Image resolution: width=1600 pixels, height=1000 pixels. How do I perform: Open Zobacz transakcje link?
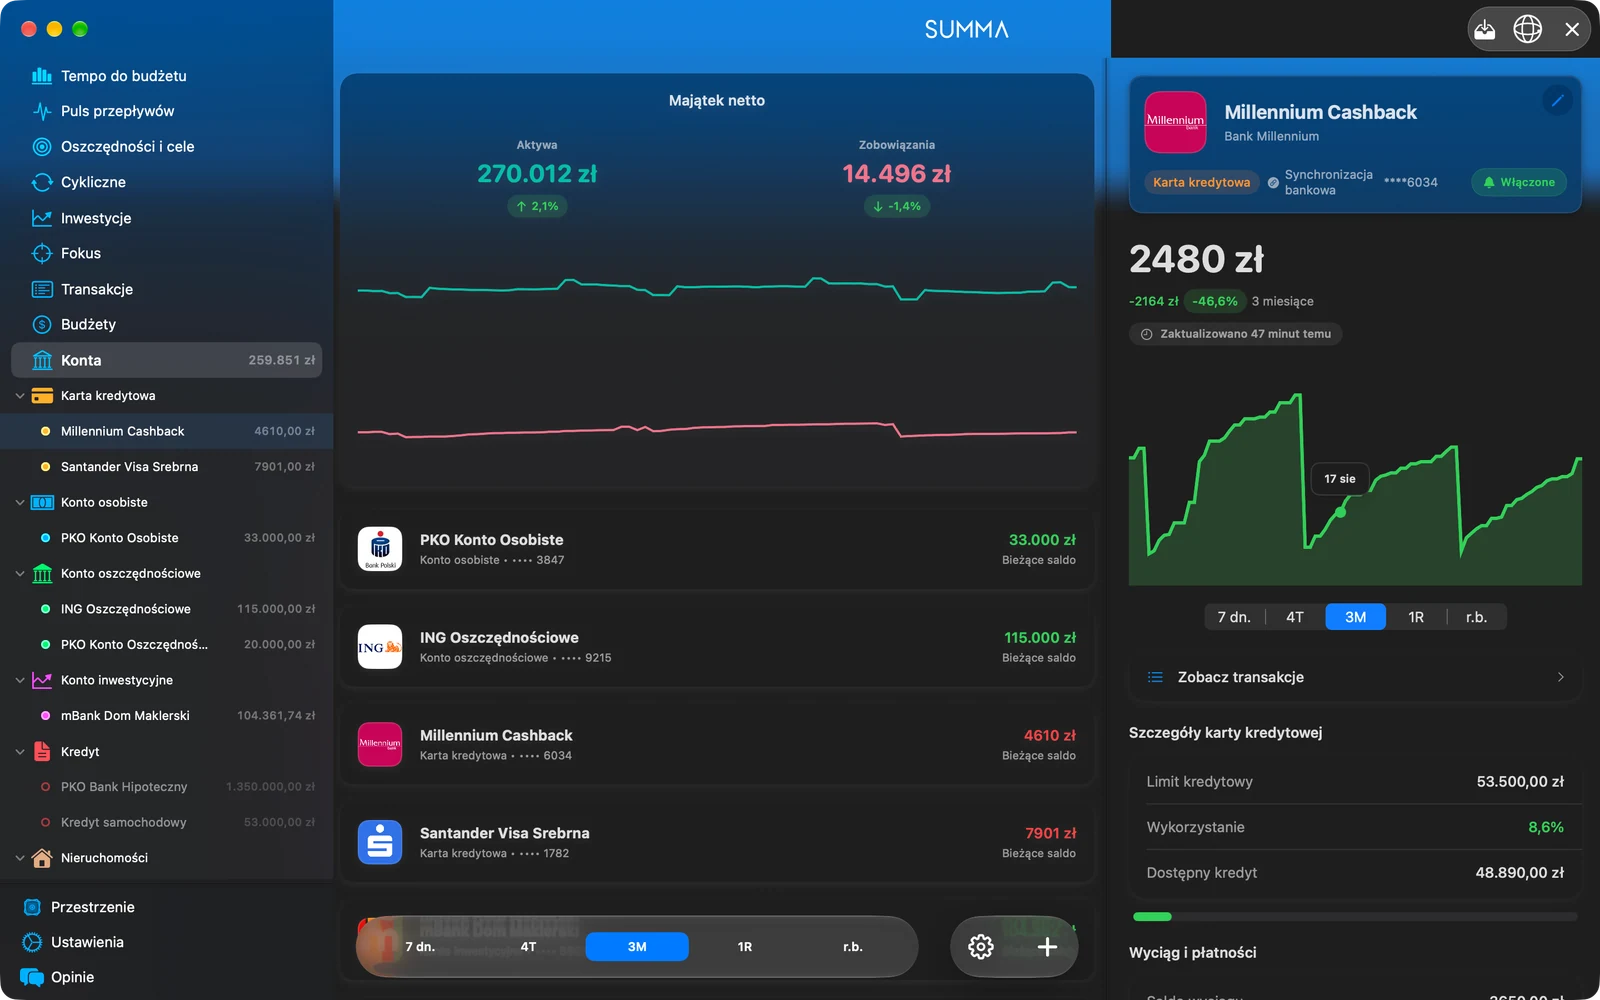(1355, 677)
